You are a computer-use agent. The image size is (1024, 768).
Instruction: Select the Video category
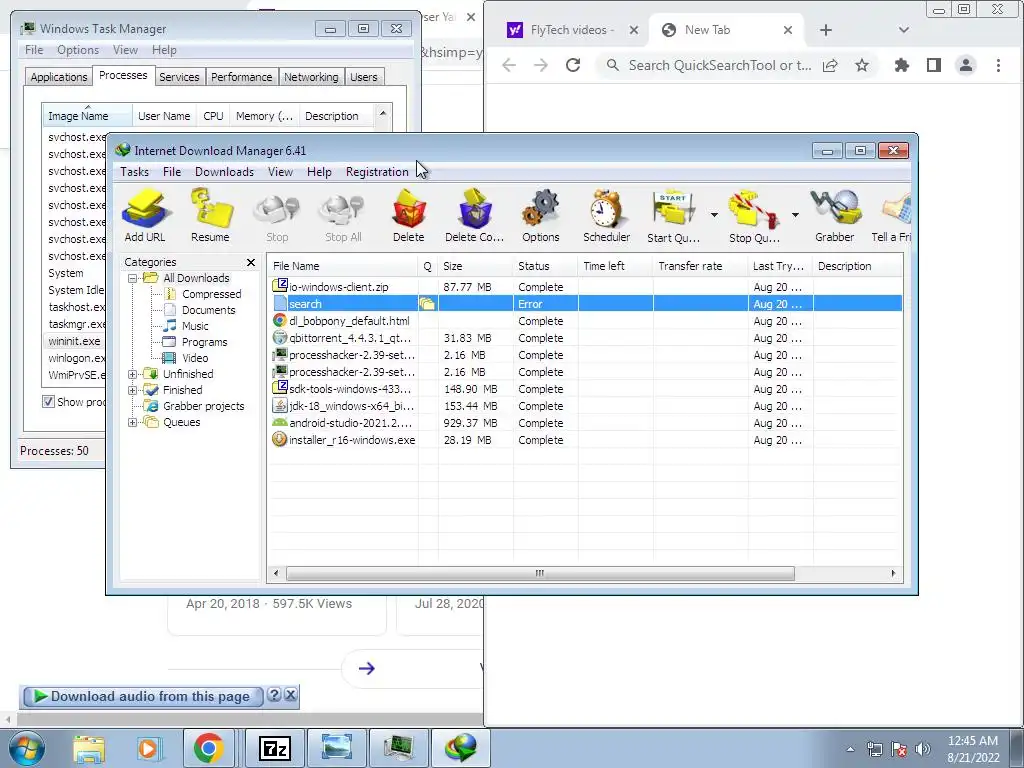coord(195,358)
